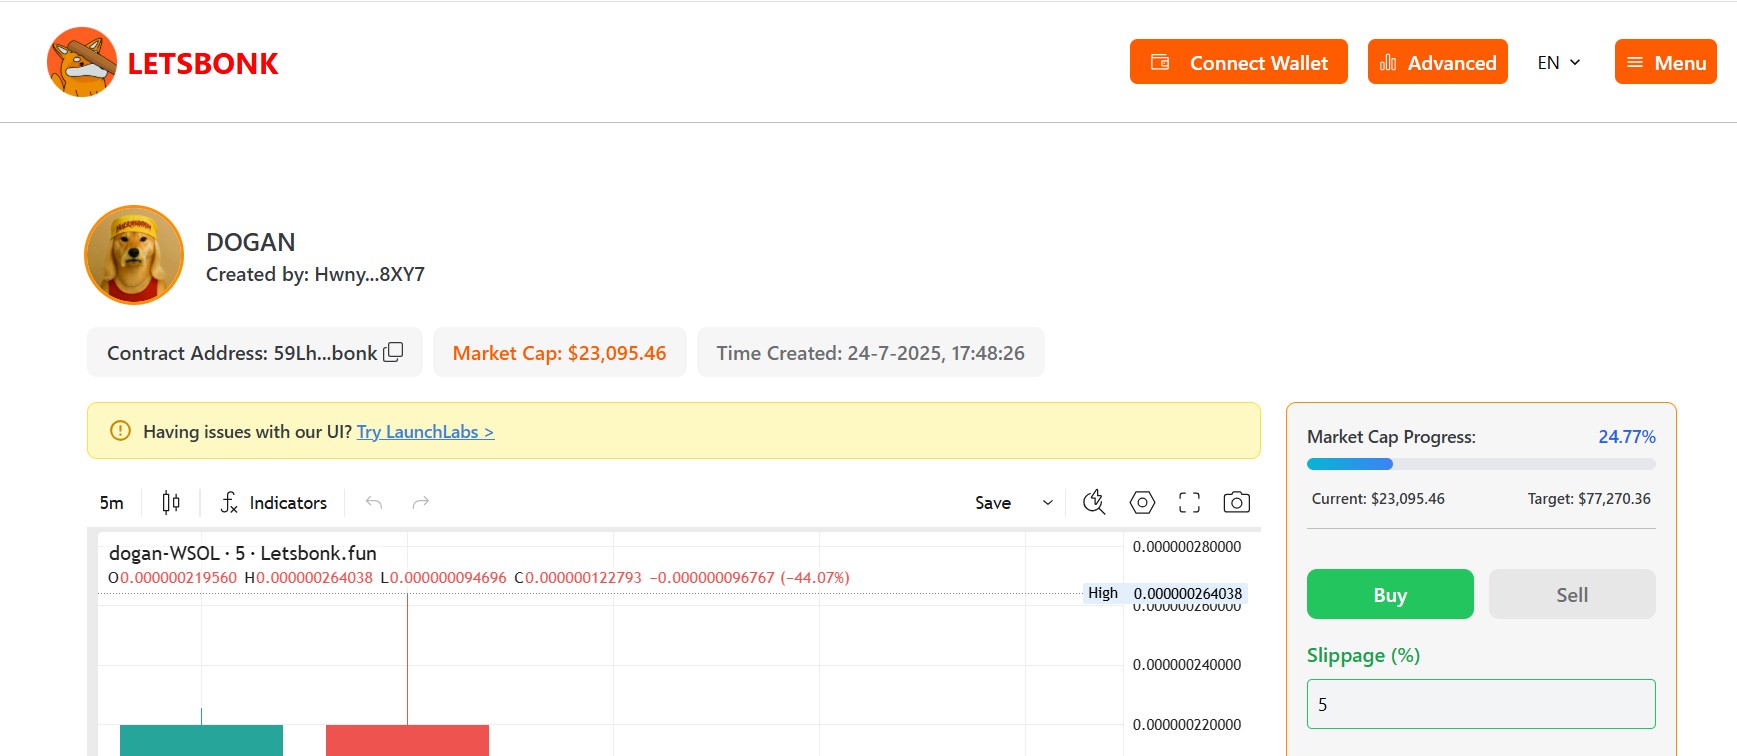The height and width of the screenshot is (756, 1737).
Task: Open chart settings hexagon icon
Action: 1142,502
